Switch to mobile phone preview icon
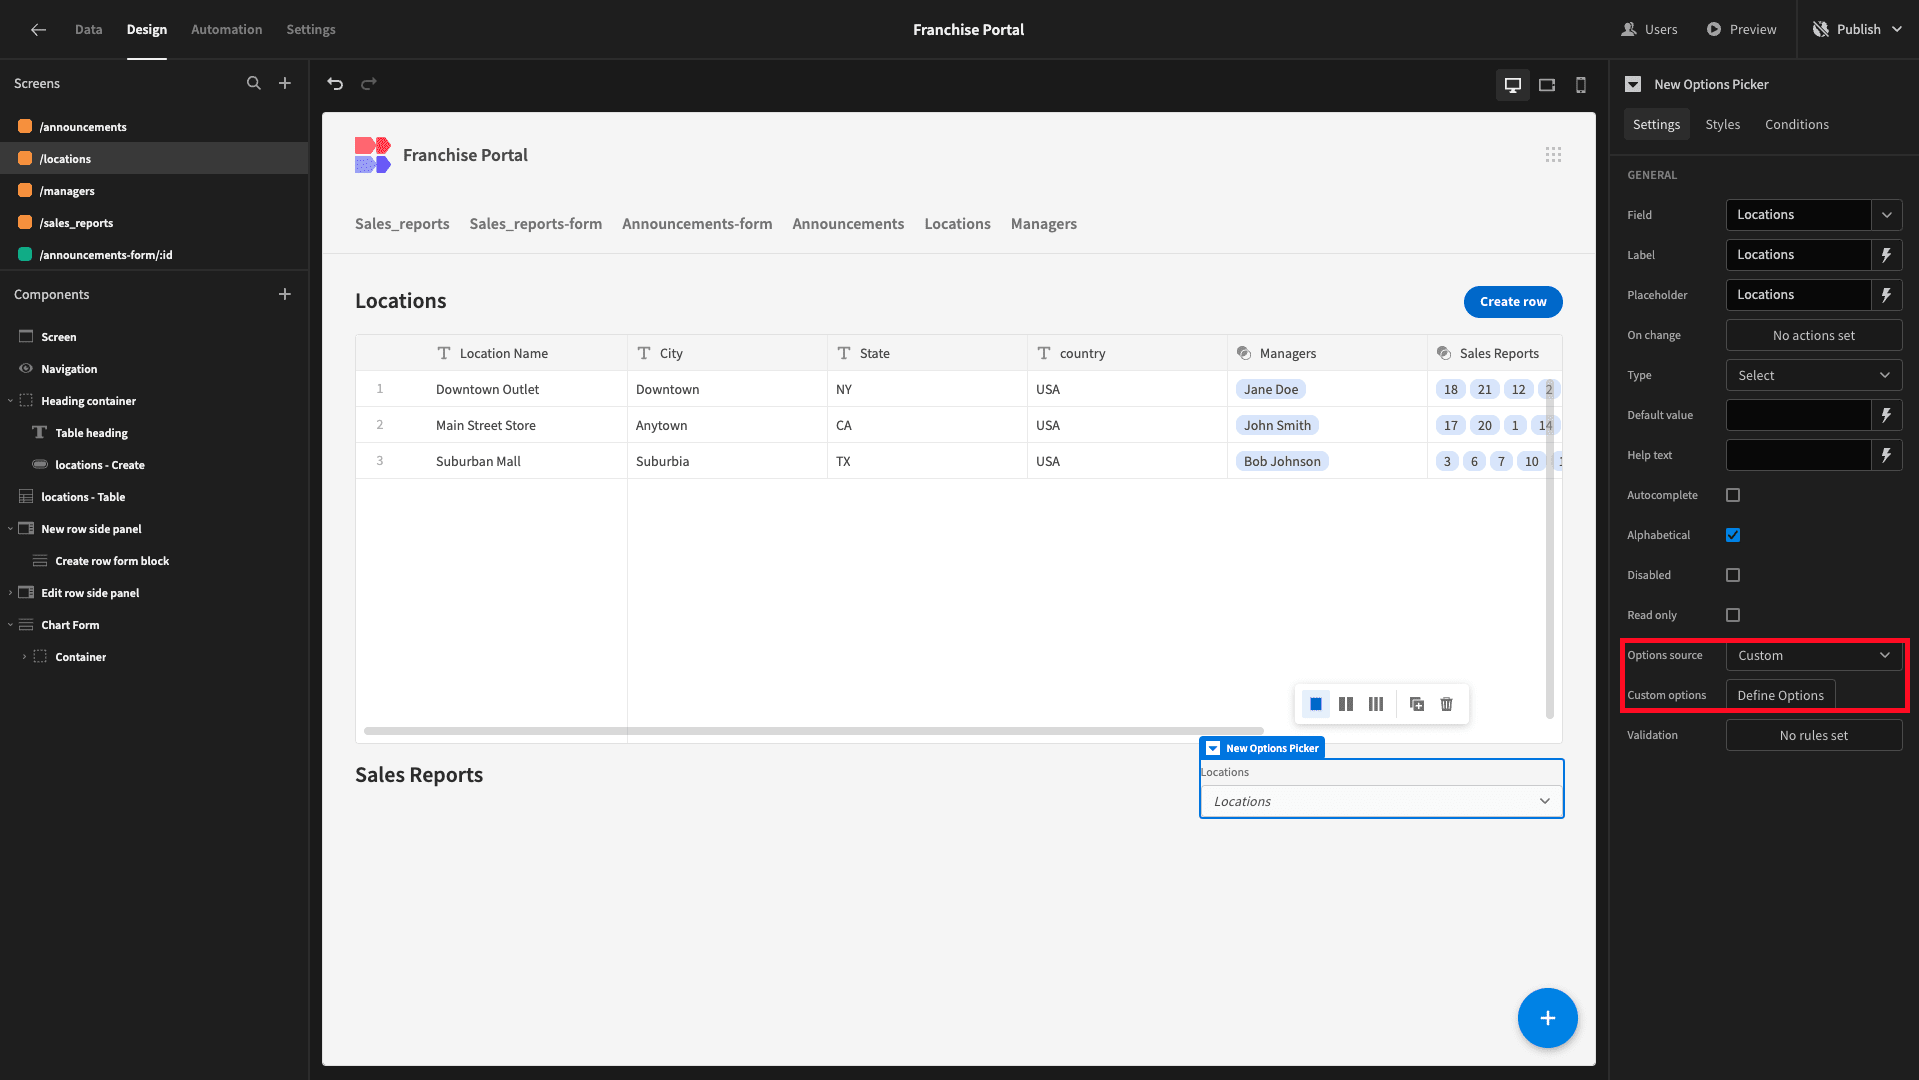The height and width of the screenshot is (1080, 1919). (x=1581, y=85)
